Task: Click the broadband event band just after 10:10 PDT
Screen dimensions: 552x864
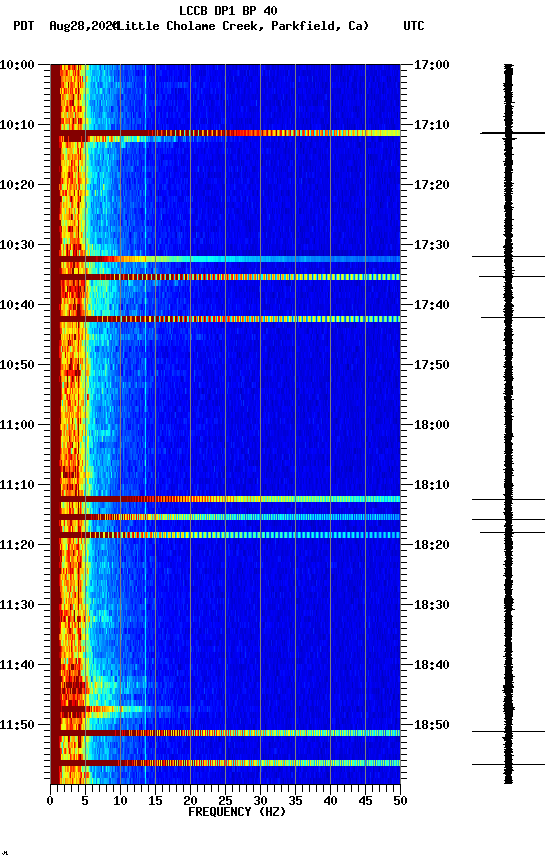Action: click(225, 133)
